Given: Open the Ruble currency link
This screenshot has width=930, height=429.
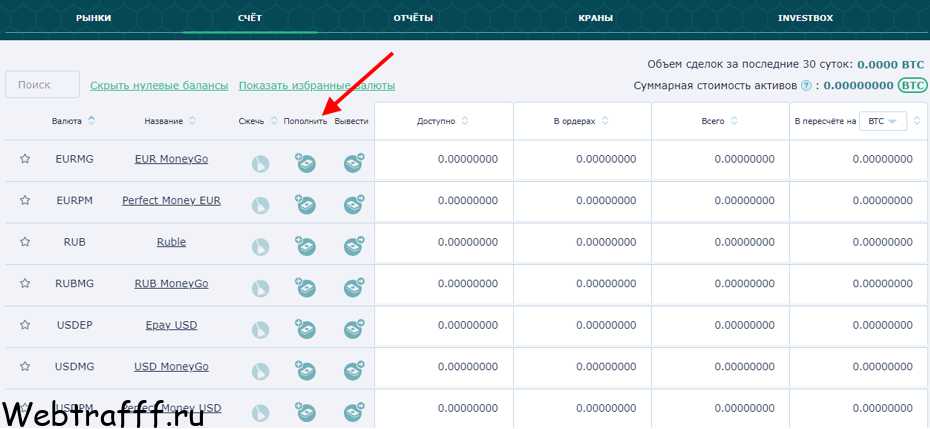Looking at the screenshot, I should coord(171,242).
